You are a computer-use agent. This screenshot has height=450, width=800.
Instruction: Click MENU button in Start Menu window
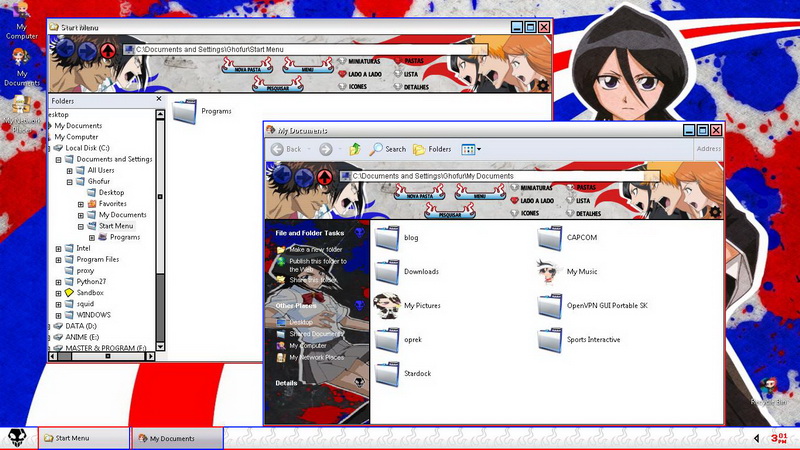click(x=308, y=66)
